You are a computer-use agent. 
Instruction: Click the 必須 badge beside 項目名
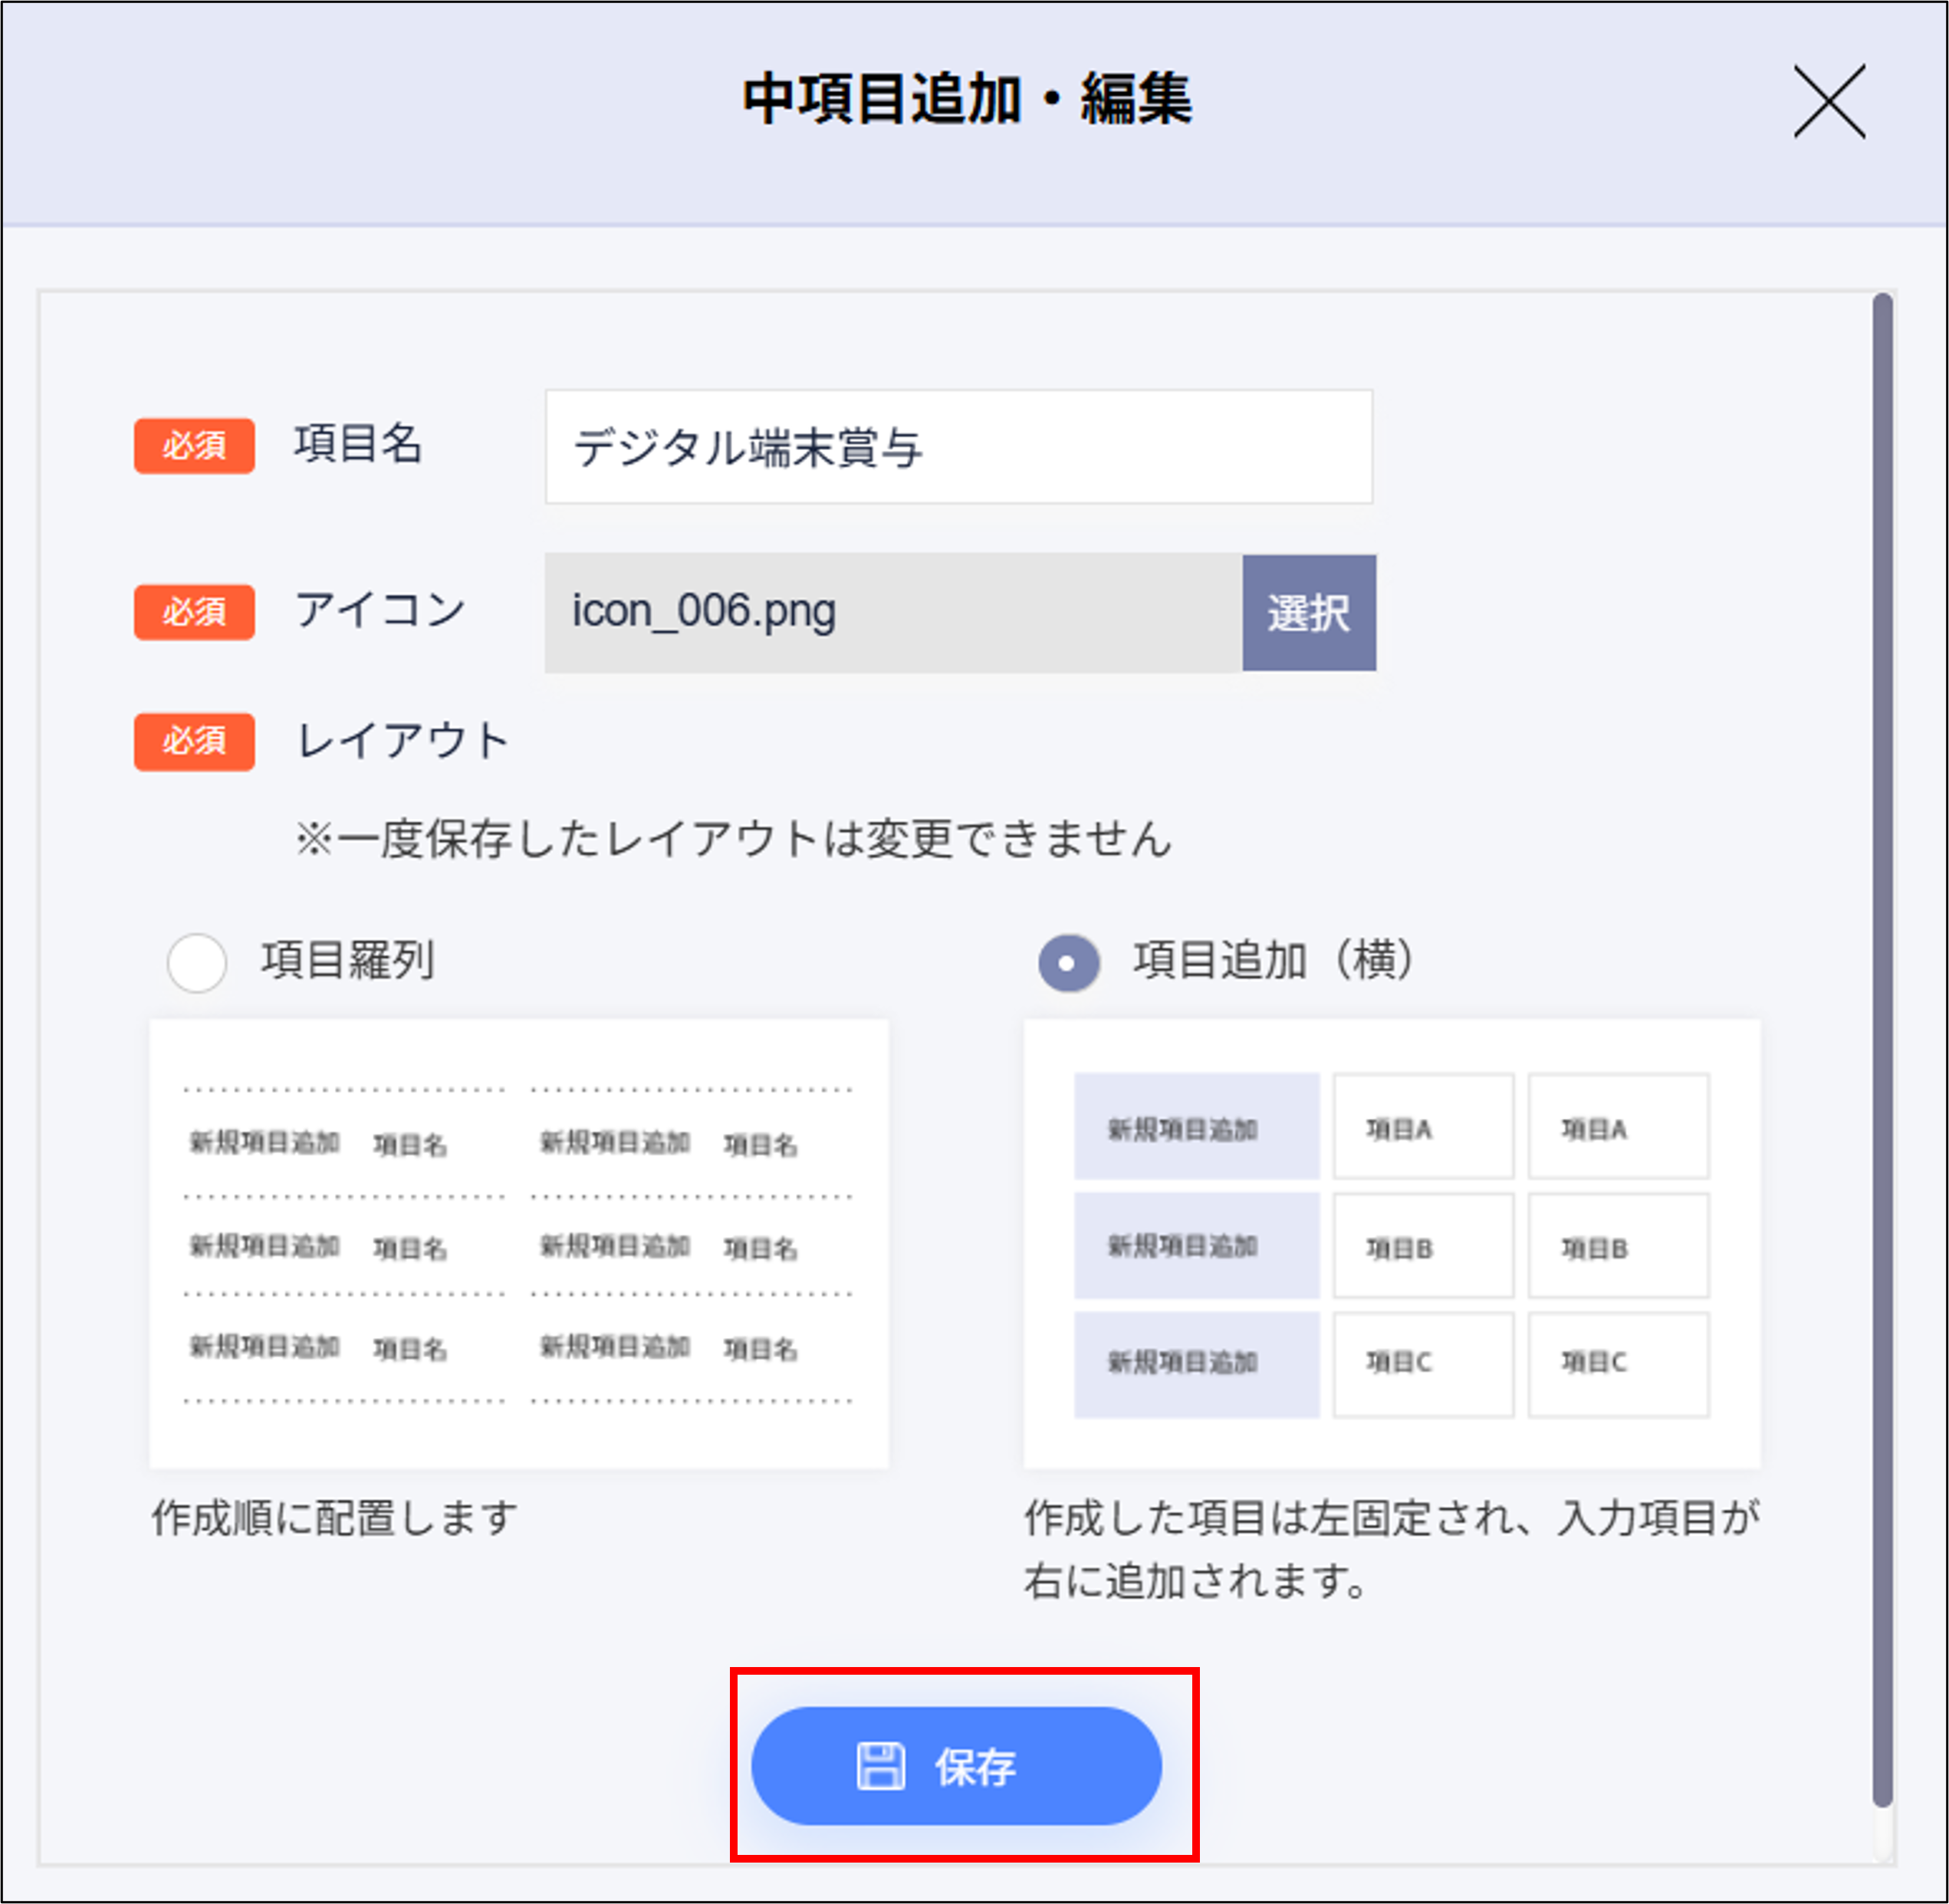[194, 445]
